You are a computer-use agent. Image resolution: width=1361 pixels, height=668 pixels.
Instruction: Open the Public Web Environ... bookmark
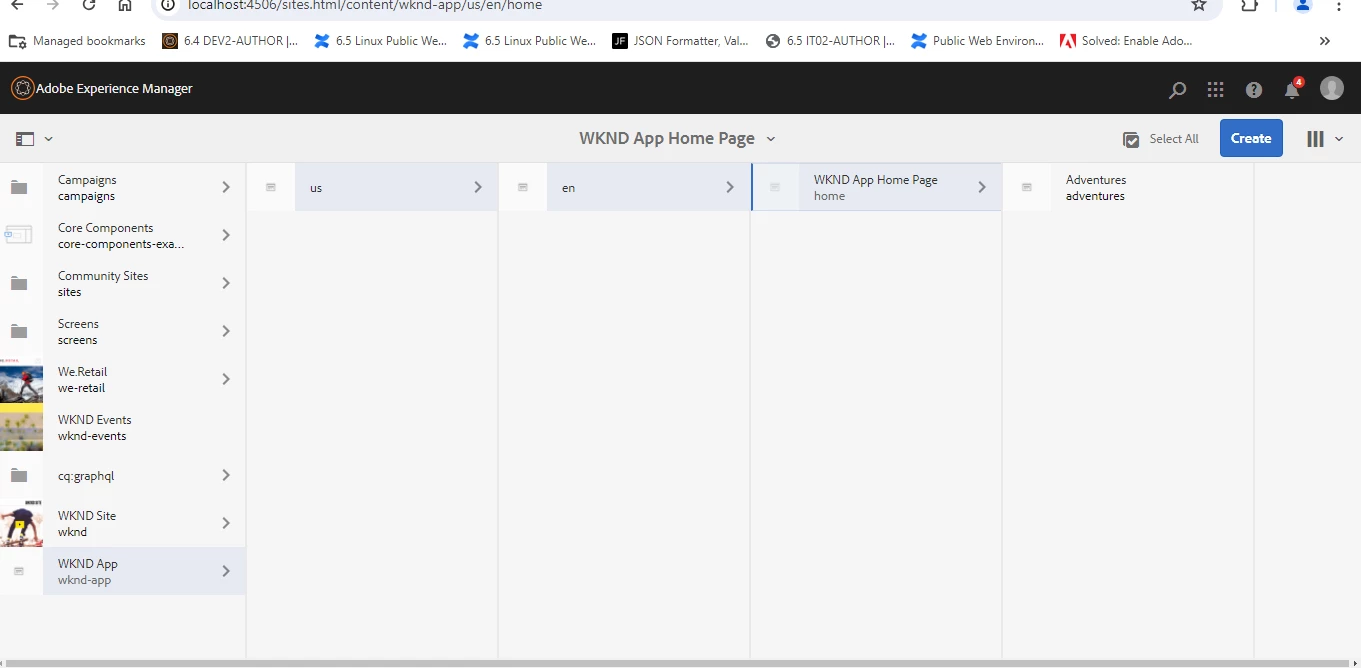point(977,41)
